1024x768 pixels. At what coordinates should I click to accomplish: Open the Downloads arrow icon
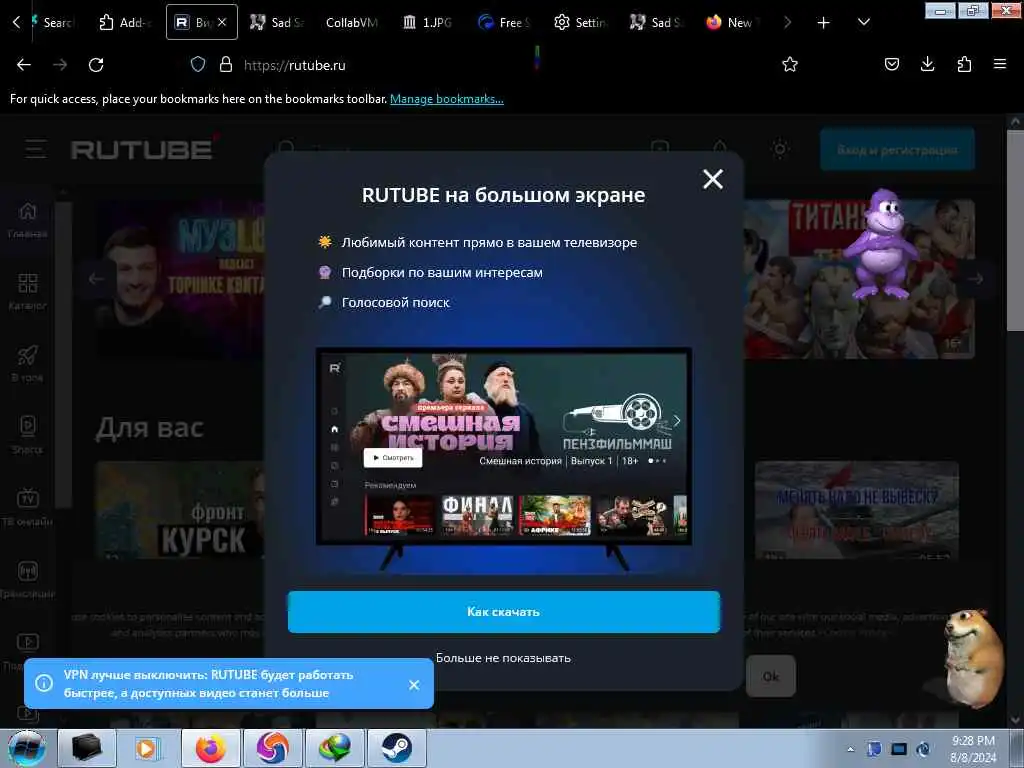tap(927, 64)
